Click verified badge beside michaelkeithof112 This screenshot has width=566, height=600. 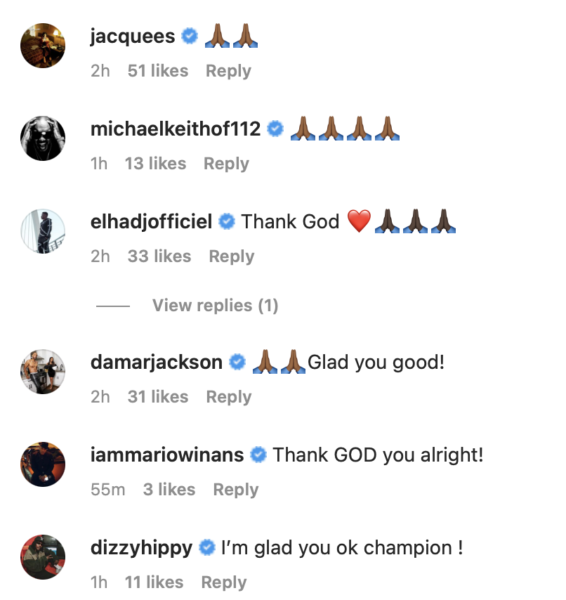click(275, 129)
